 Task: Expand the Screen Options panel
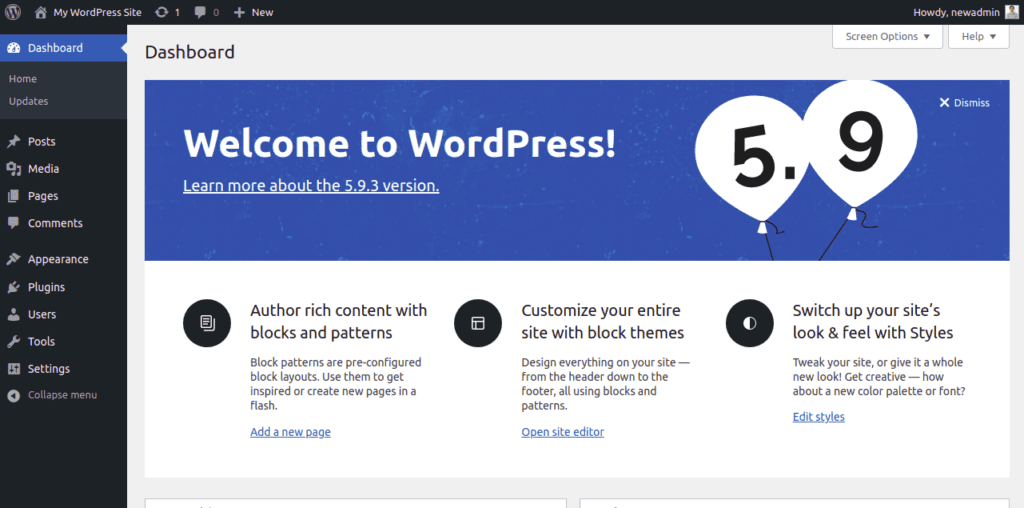coord(887,37)
